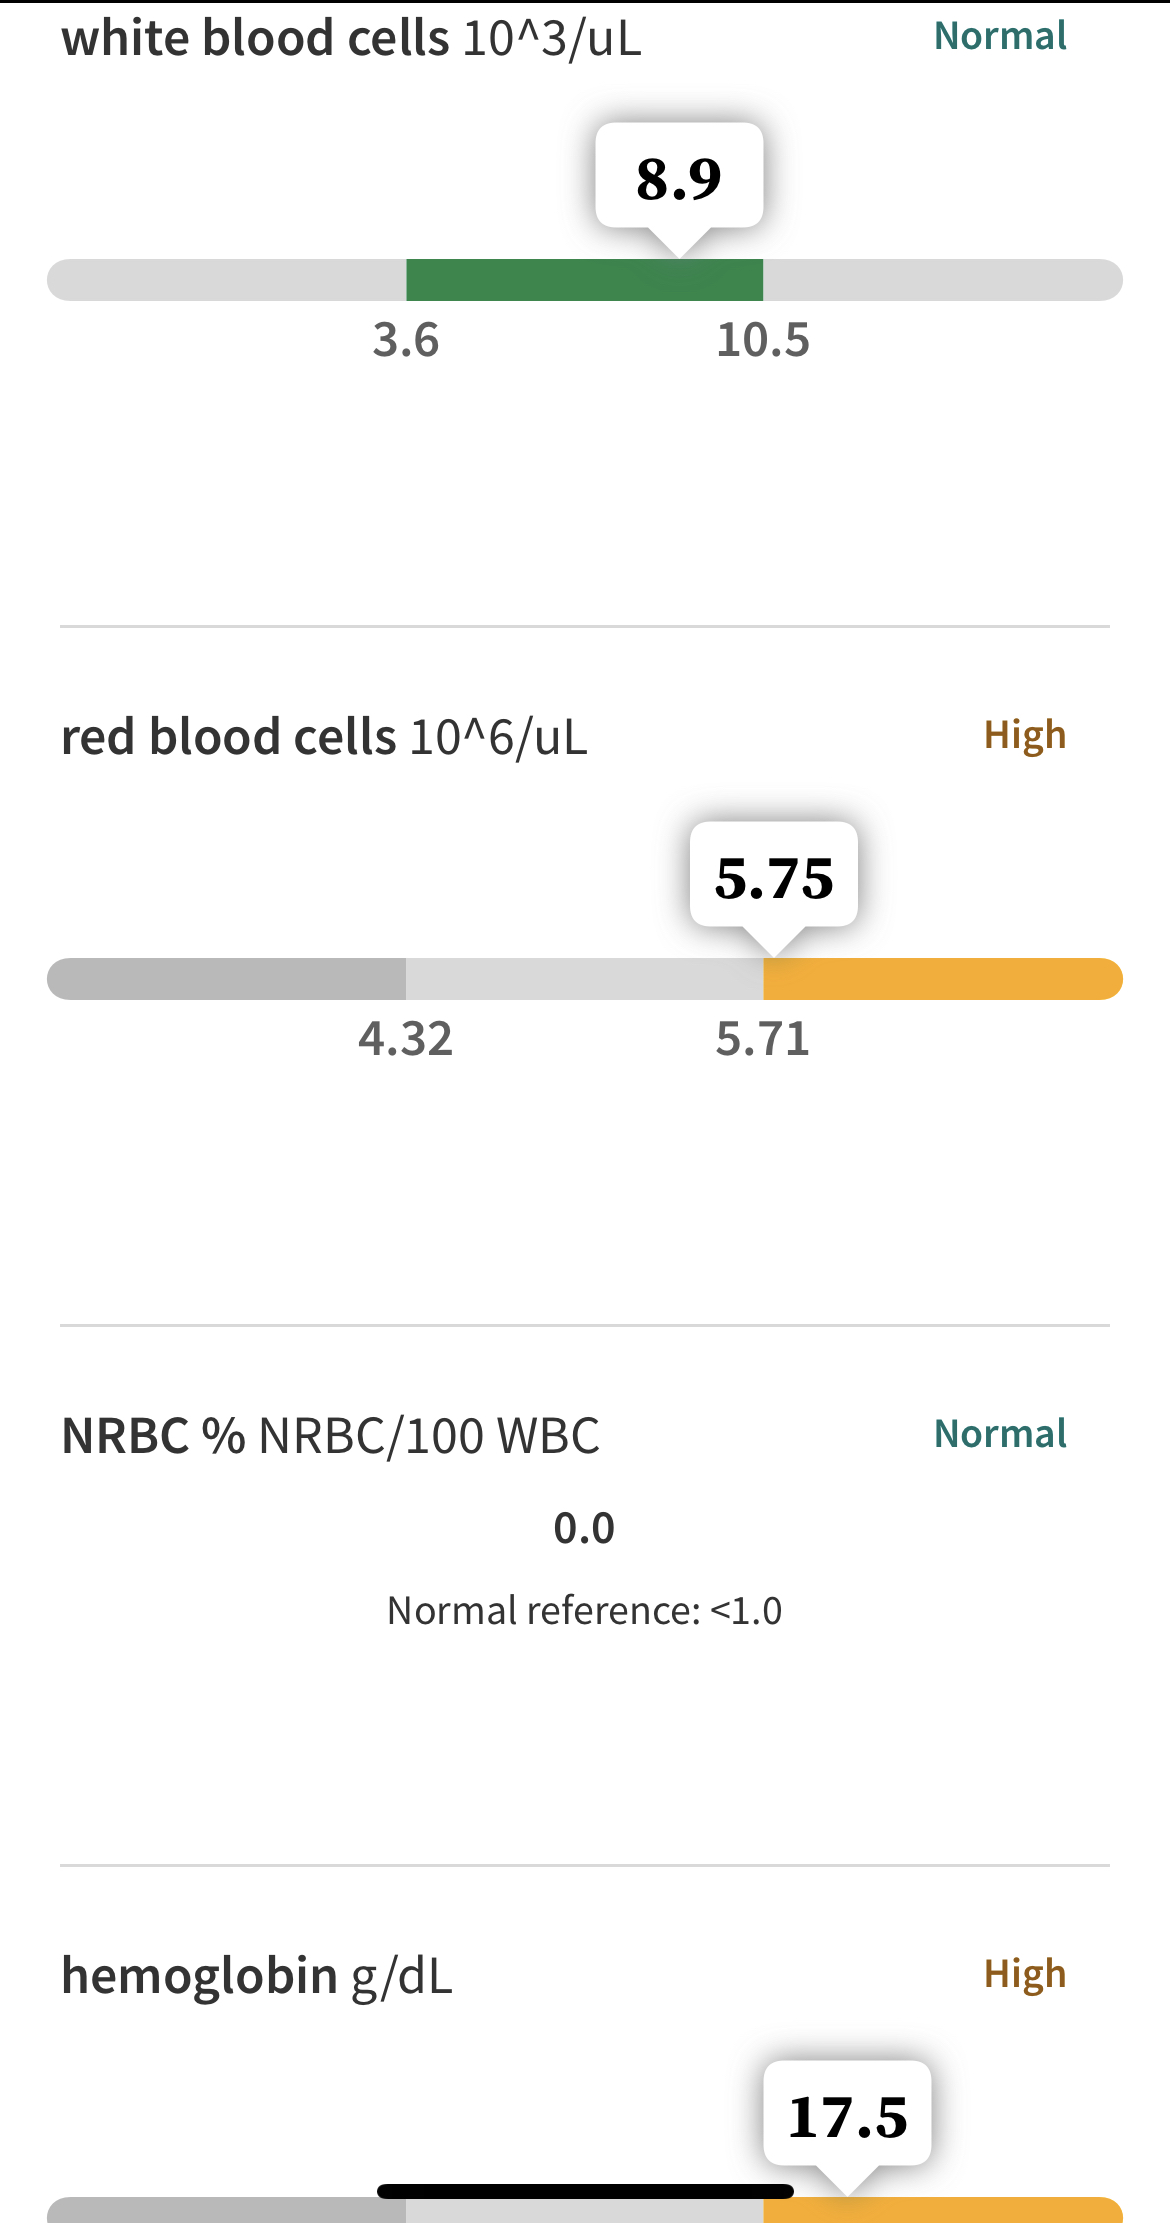This screenshot has height=2223, width=1170.
Task: Tap the 8.9 white blood cells value bubble
Action: [x=679, y=178]
